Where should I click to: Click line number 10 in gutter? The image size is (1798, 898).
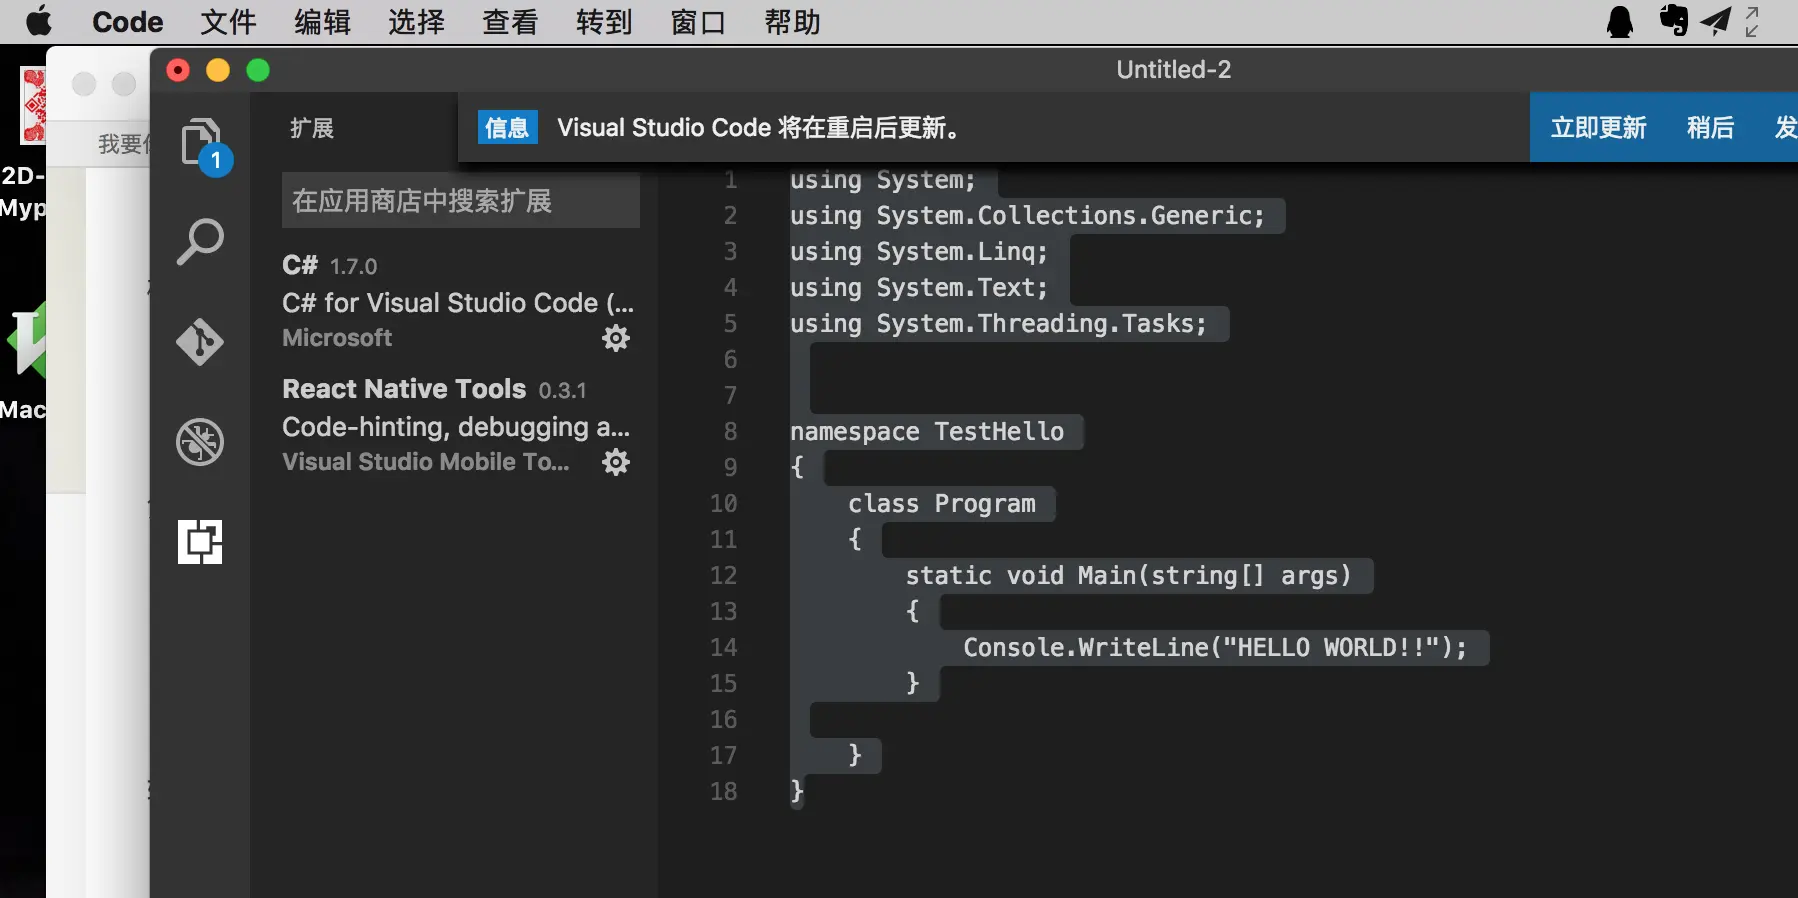coord(724,504)
